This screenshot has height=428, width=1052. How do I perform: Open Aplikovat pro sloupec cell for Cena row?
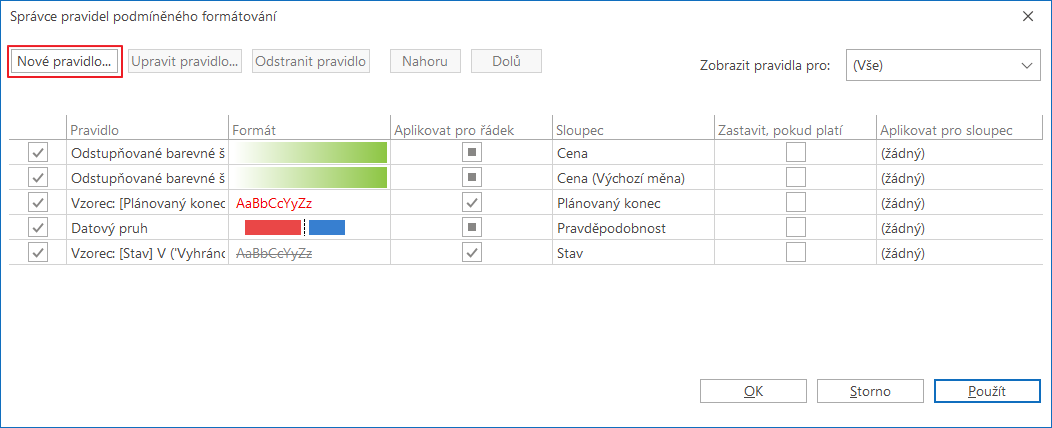(959, 154)
